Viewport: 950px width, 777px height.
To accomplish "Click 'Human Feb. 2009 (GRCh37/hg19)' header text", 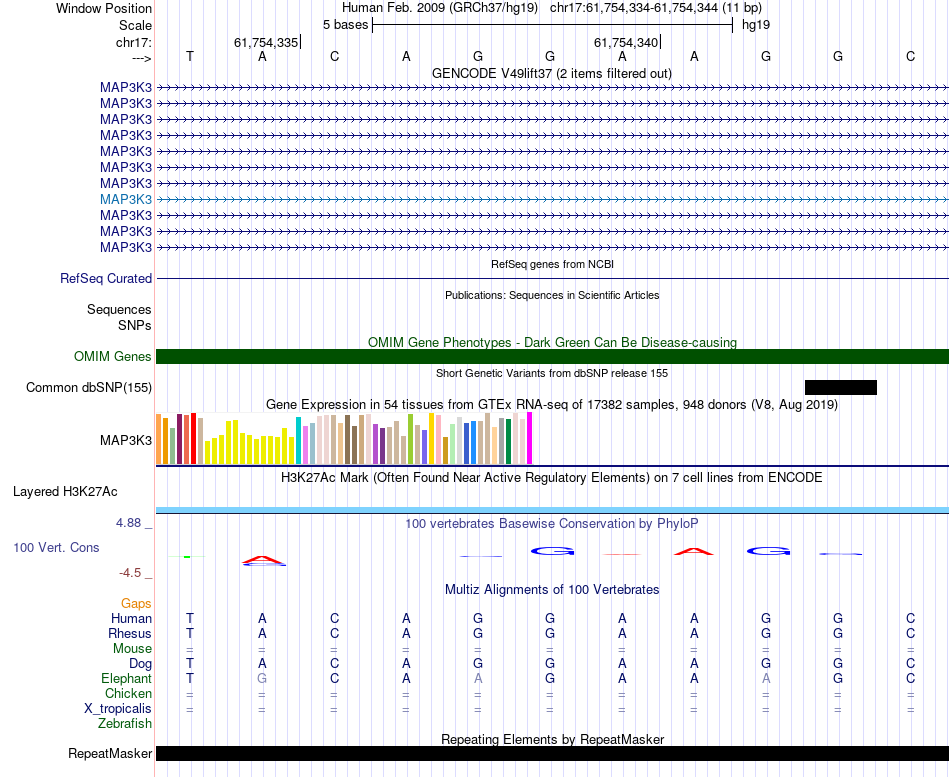I will coord(440,8).
